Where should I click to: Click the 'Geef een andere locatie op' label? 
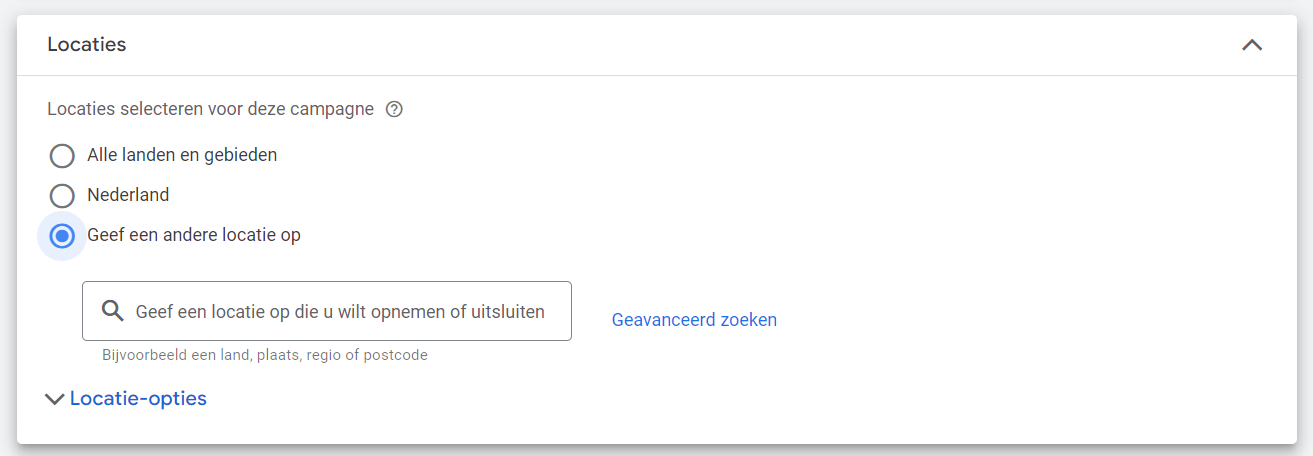tap(194, 235)
